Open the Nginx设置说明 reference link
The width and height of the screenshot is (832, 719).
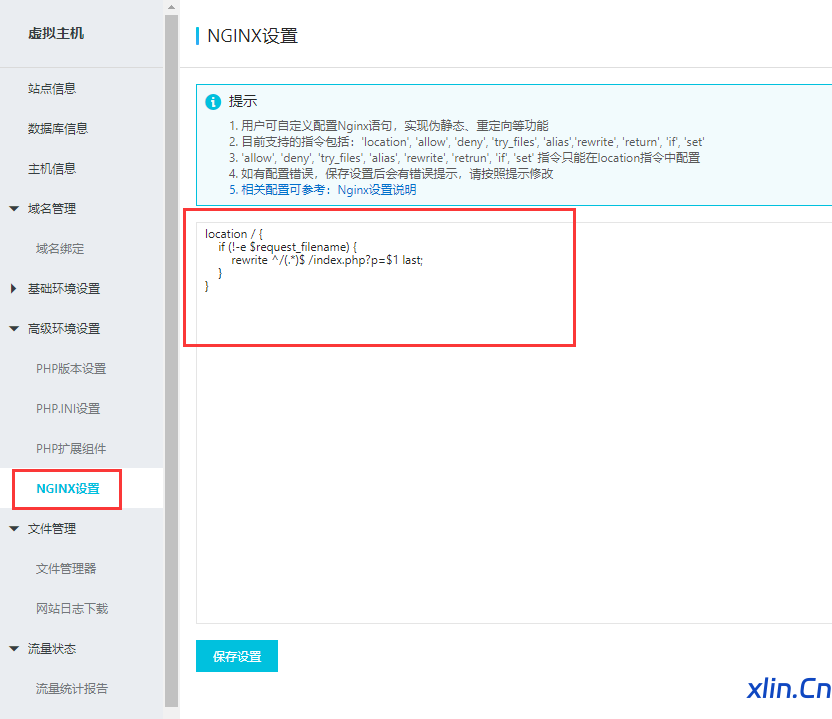click(377, 190)
